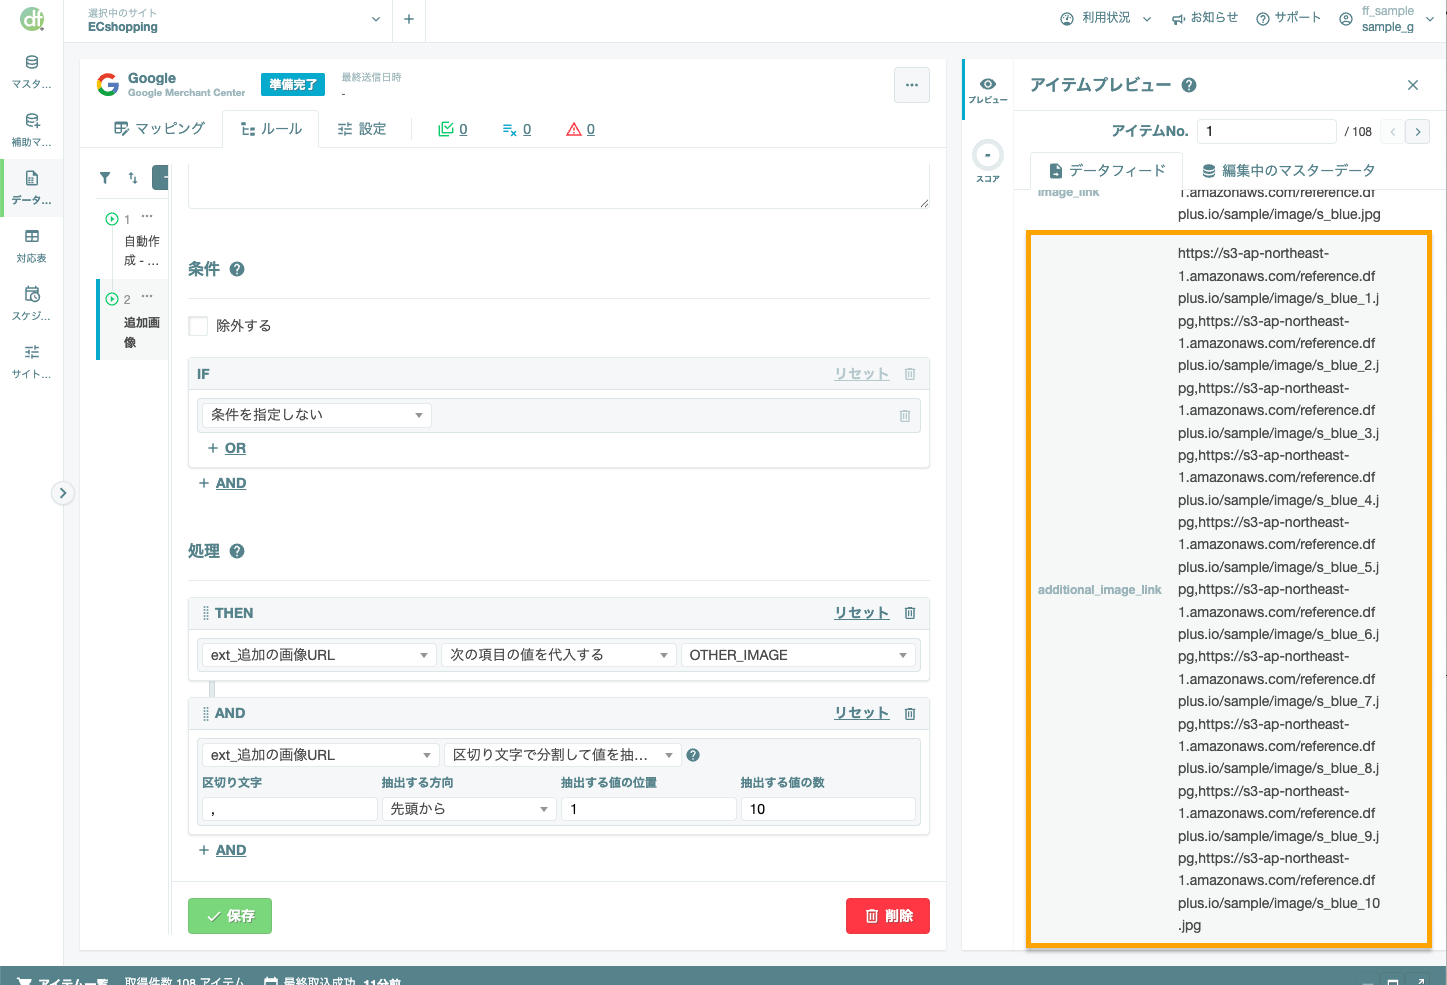
Task: Toggle the play status icon of rule 2
Action: coord(112,299)
